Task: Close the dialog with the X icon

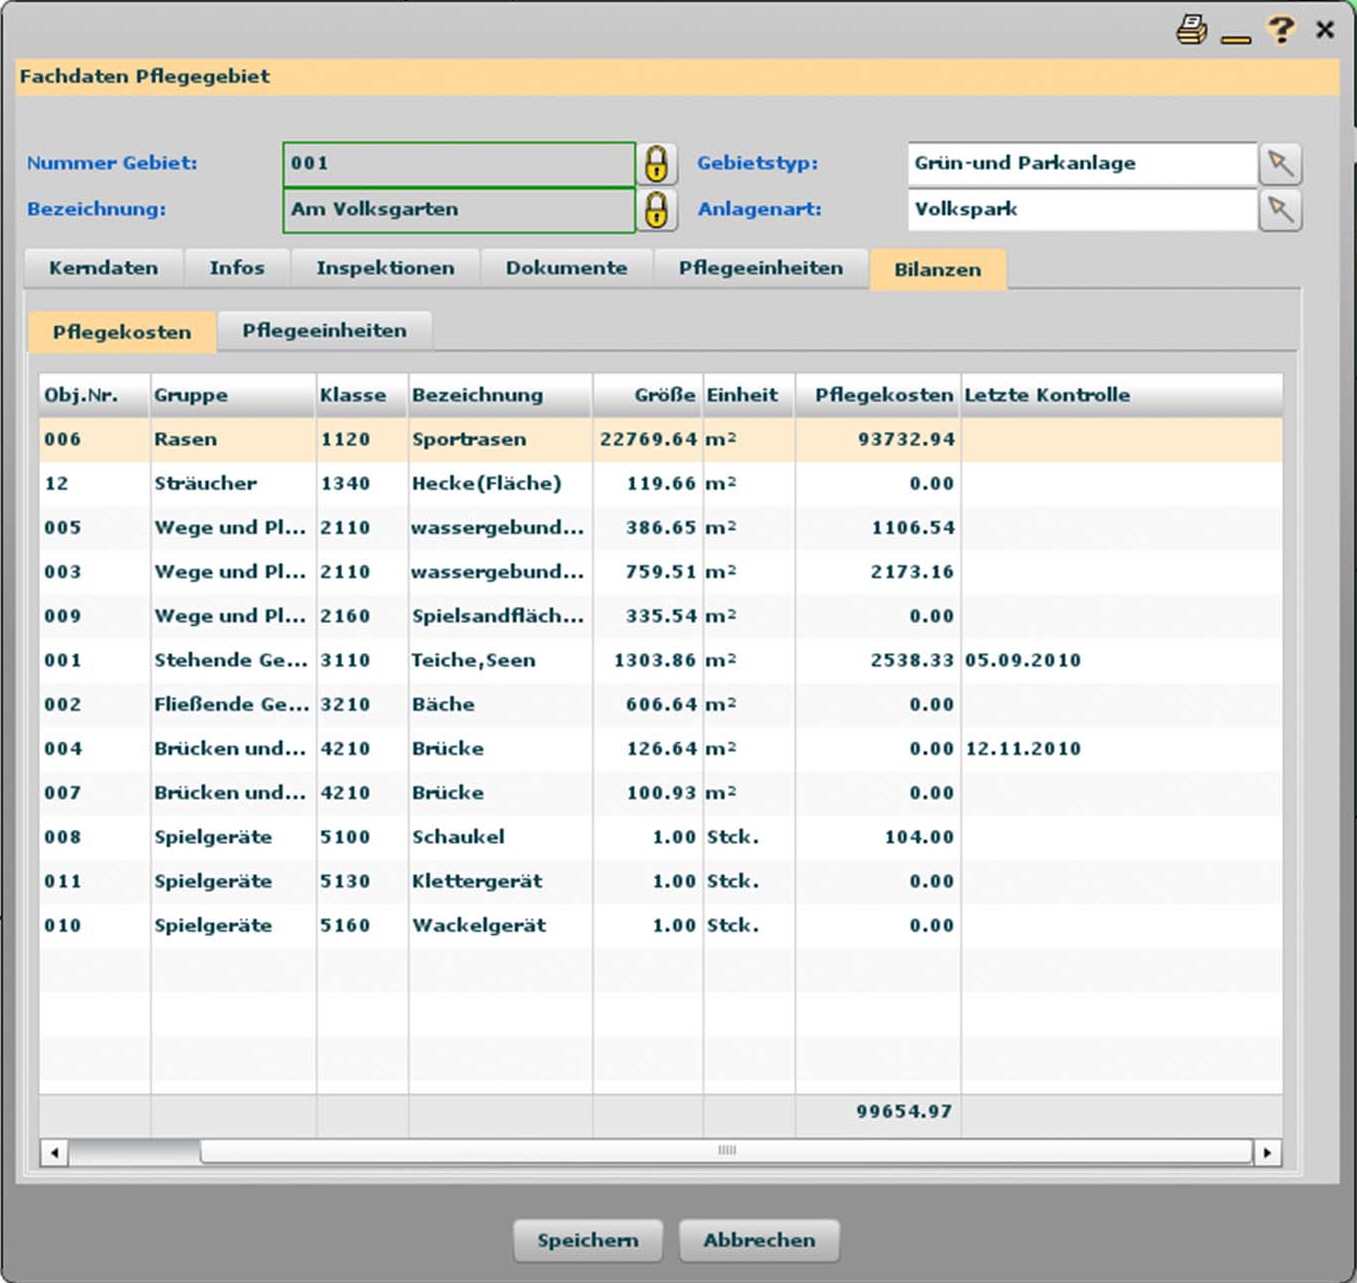Action: (1325, 30)
